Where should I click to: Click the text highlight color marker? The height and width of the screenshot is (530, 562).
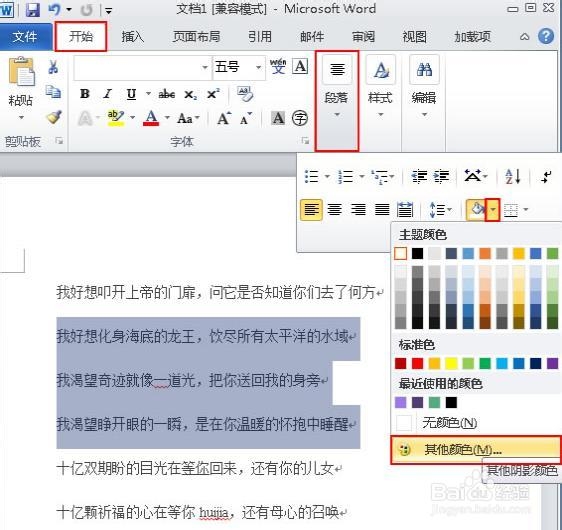(116, 118)
